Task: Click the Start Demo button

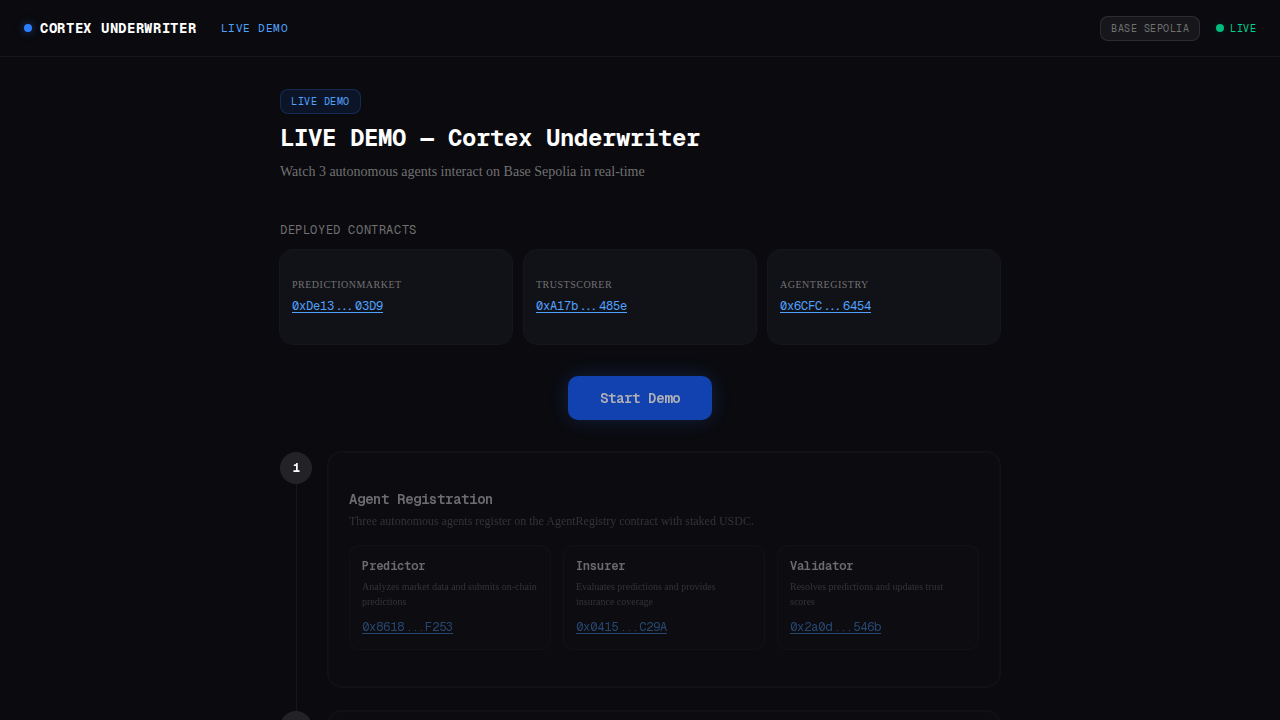Action: [640, 398]
